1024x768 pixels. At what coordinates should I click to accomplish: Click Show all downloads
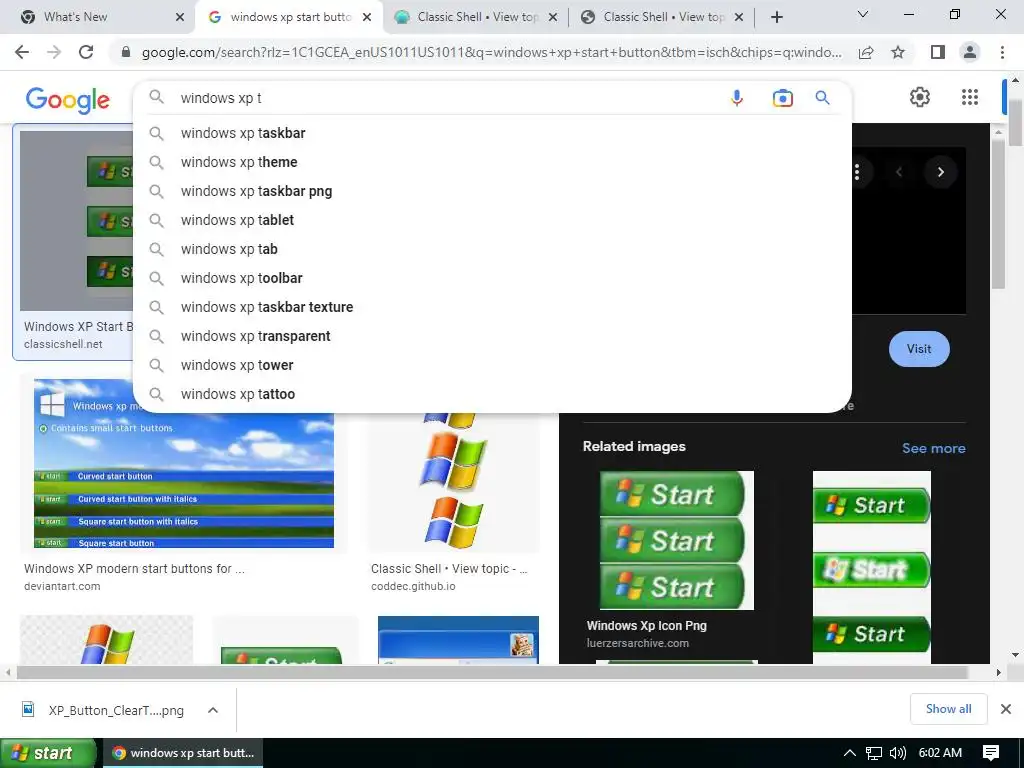tap(948, 709)
